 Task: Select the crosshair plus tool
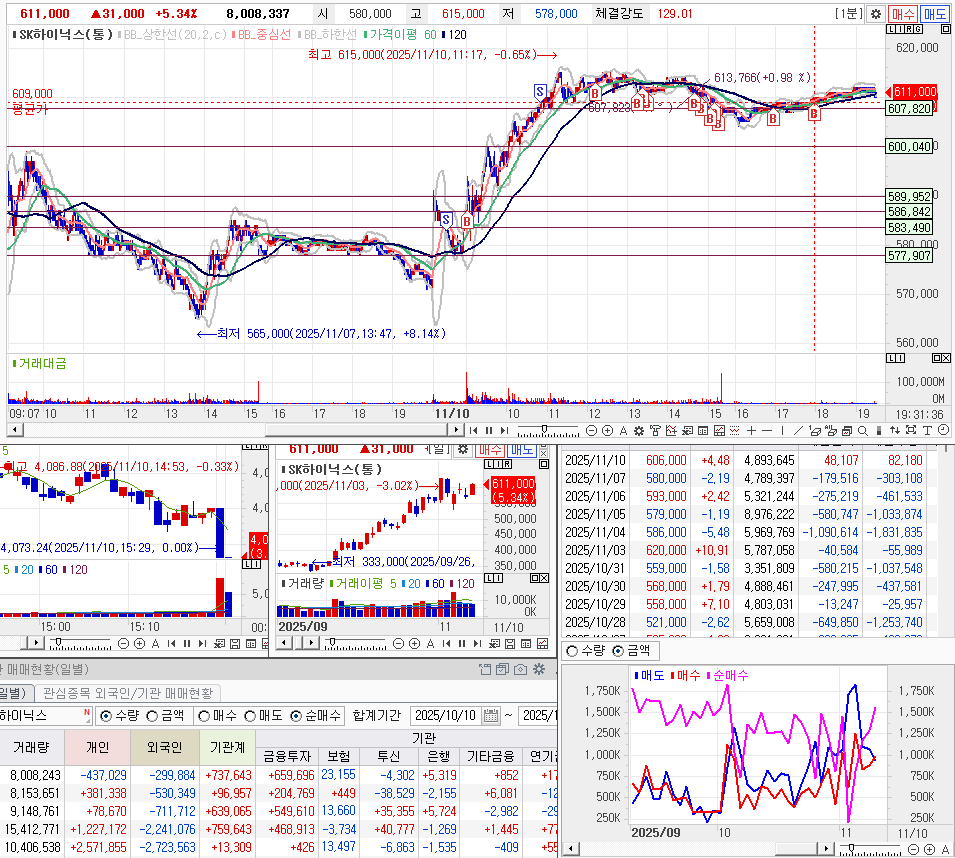751,431
